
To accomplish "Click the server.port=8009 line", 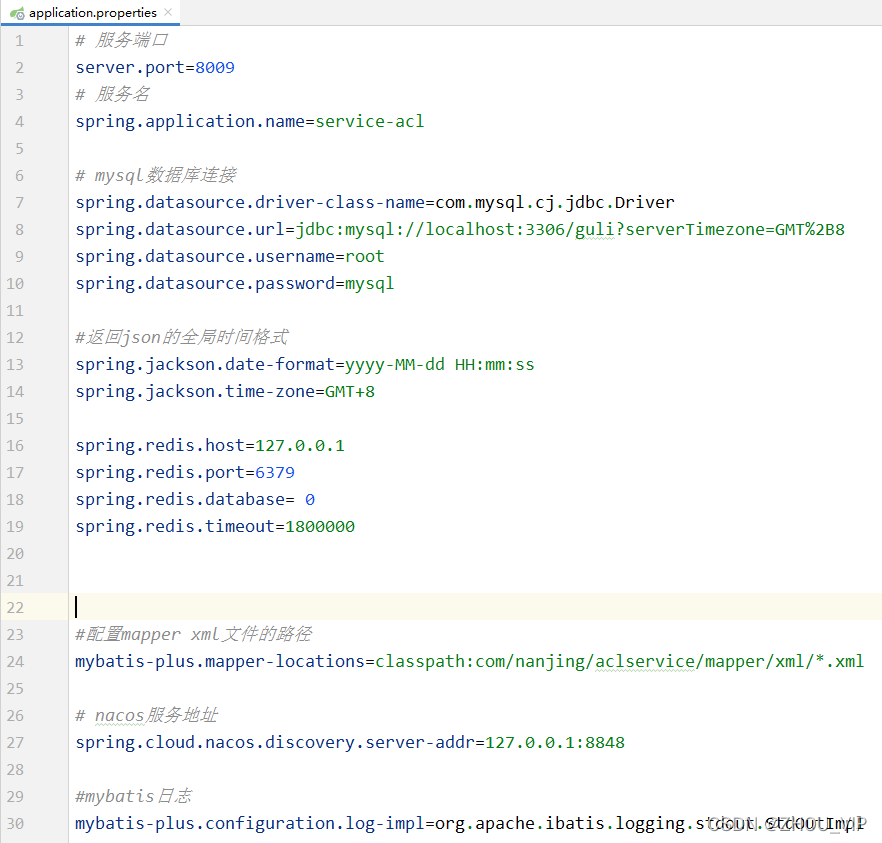I will tap(155, 67).
